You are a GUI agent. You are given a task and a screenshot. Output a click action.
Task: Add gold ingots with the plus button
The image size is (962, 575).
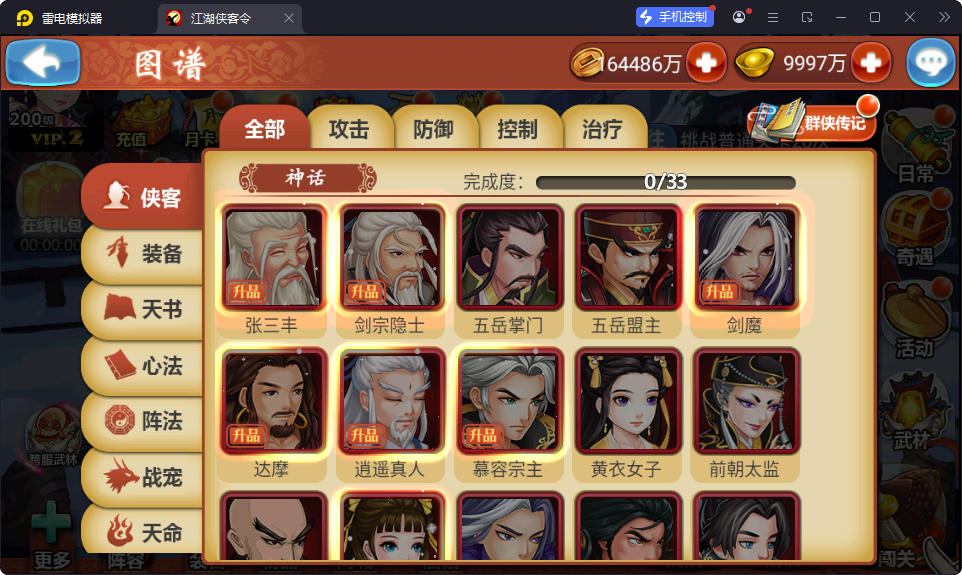[x=871, y=63]
